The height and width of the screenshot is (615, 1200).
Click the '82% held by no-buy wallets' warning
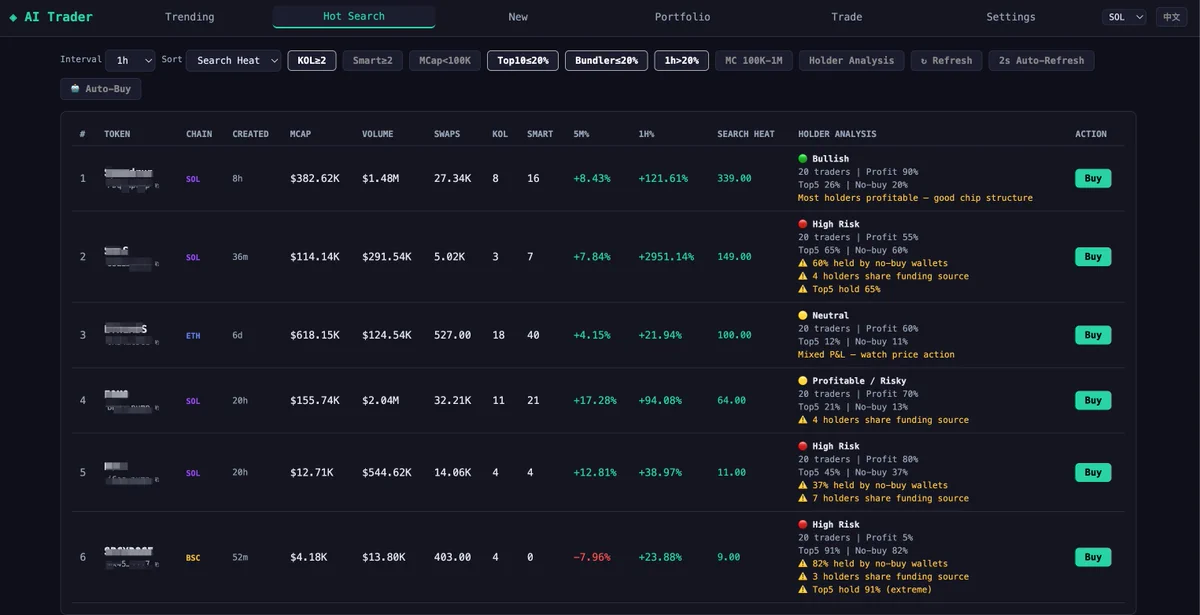pos(873,564)
